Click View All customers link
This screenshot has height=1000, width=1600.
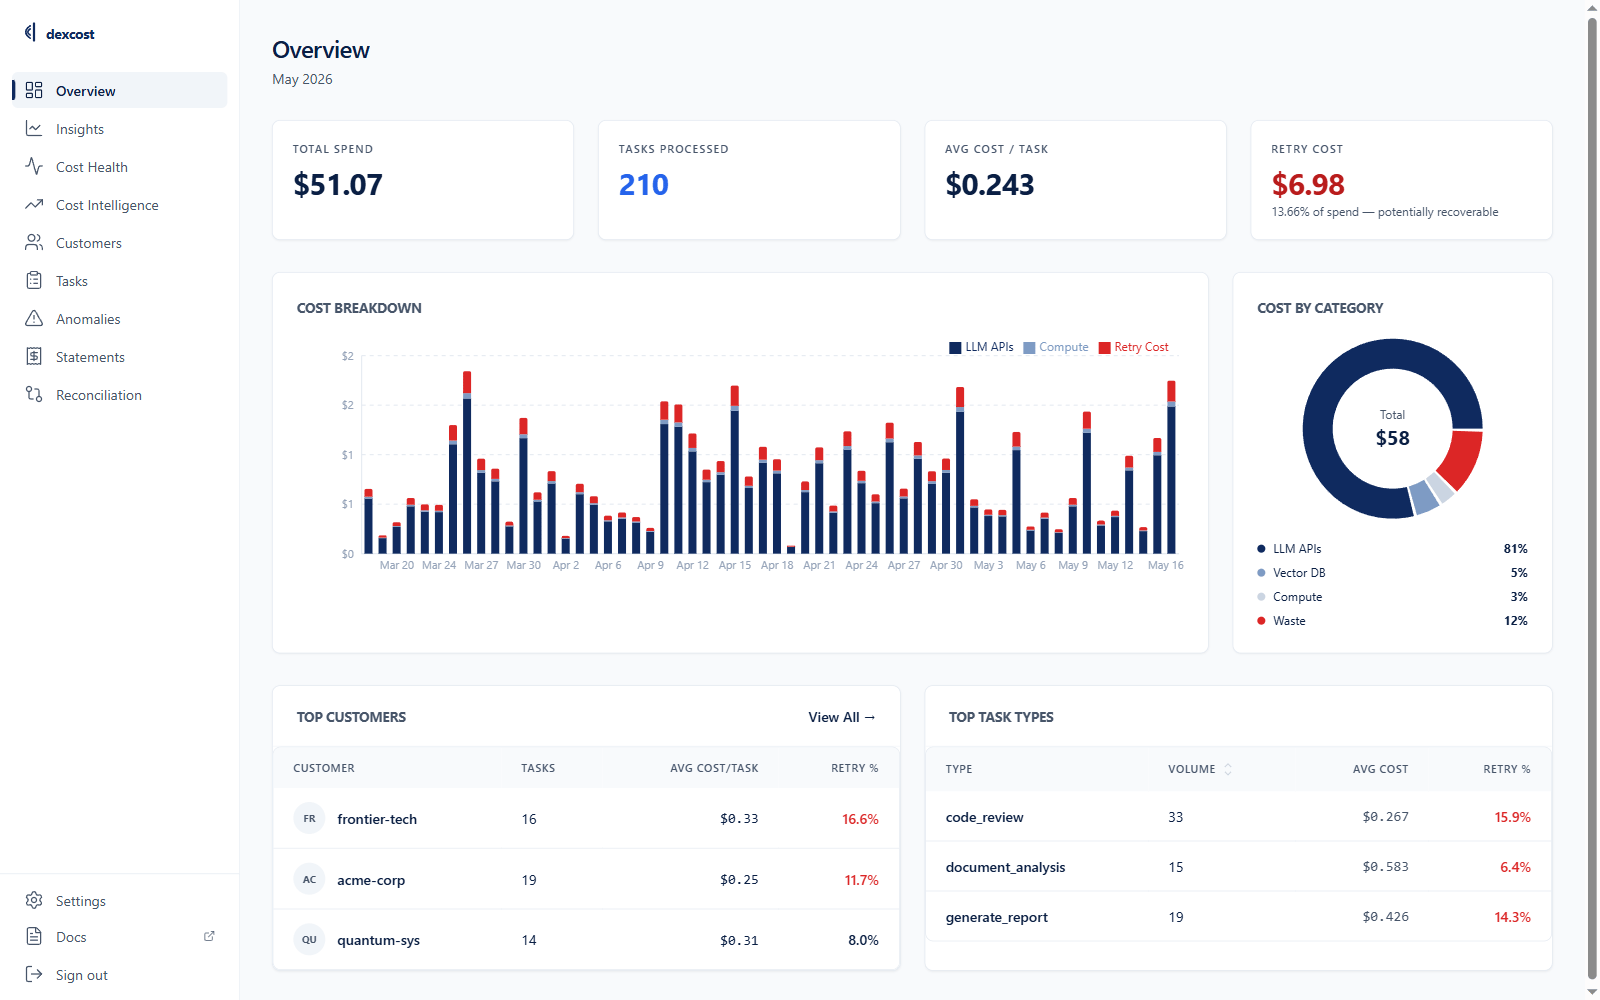[842, 717]
